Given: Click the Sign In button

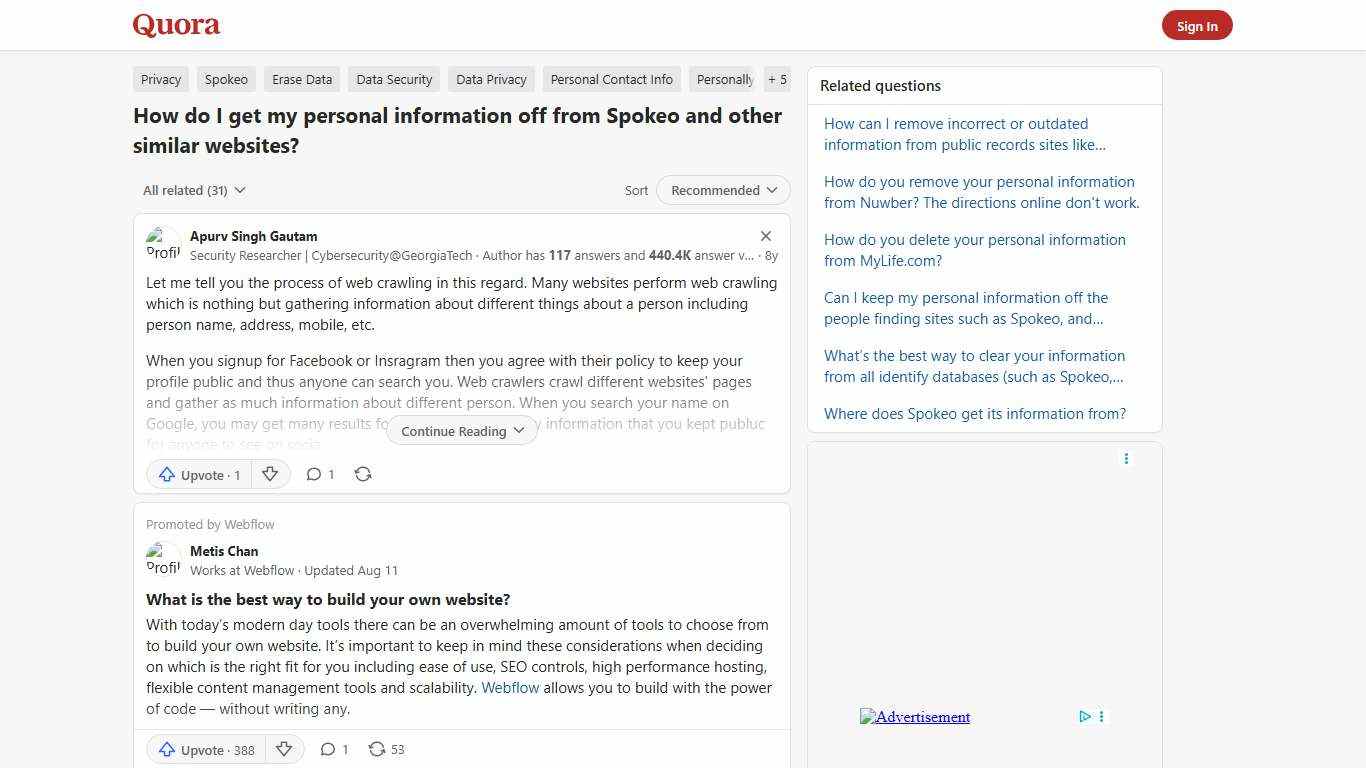Looking at the screenshot, I should [x=1197, y=25].
